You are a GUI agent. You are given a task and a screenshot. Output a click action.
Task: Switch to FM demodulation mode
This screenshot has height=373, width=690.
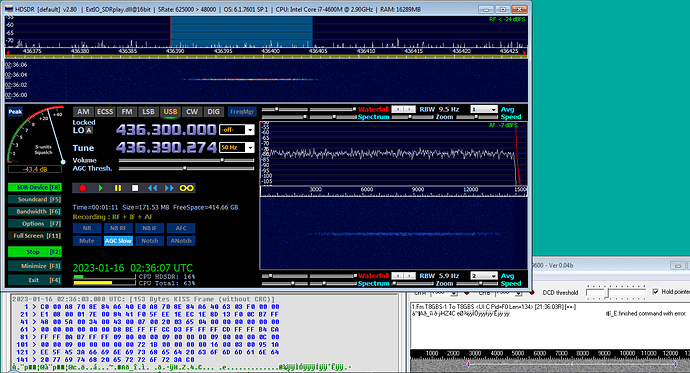point(127,112)
